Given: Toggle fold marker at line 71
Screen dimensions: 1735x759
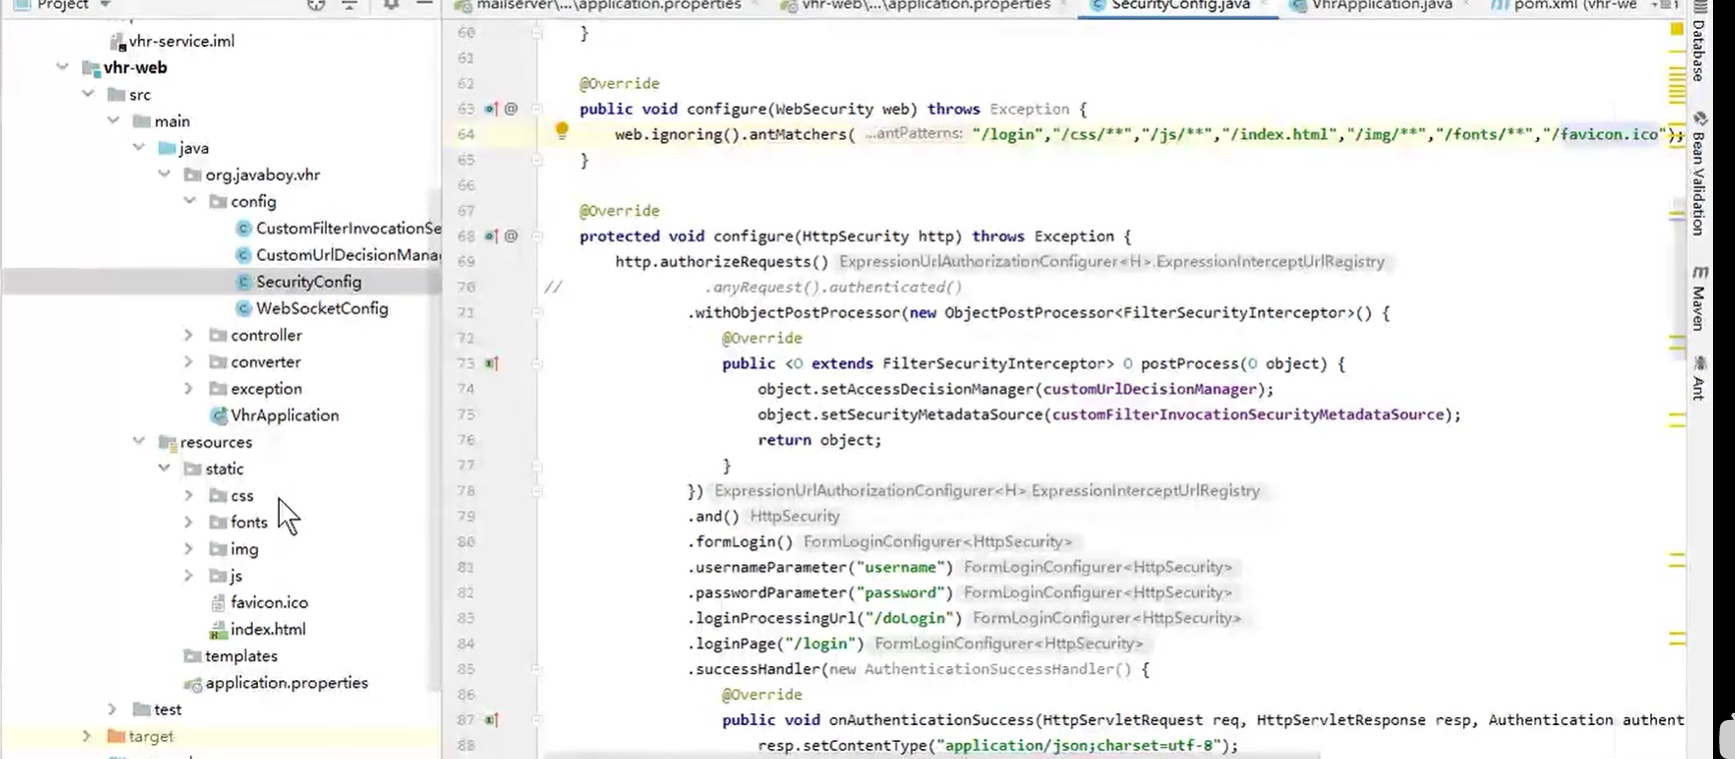Looking at the screenshot, I should [537, 312].
